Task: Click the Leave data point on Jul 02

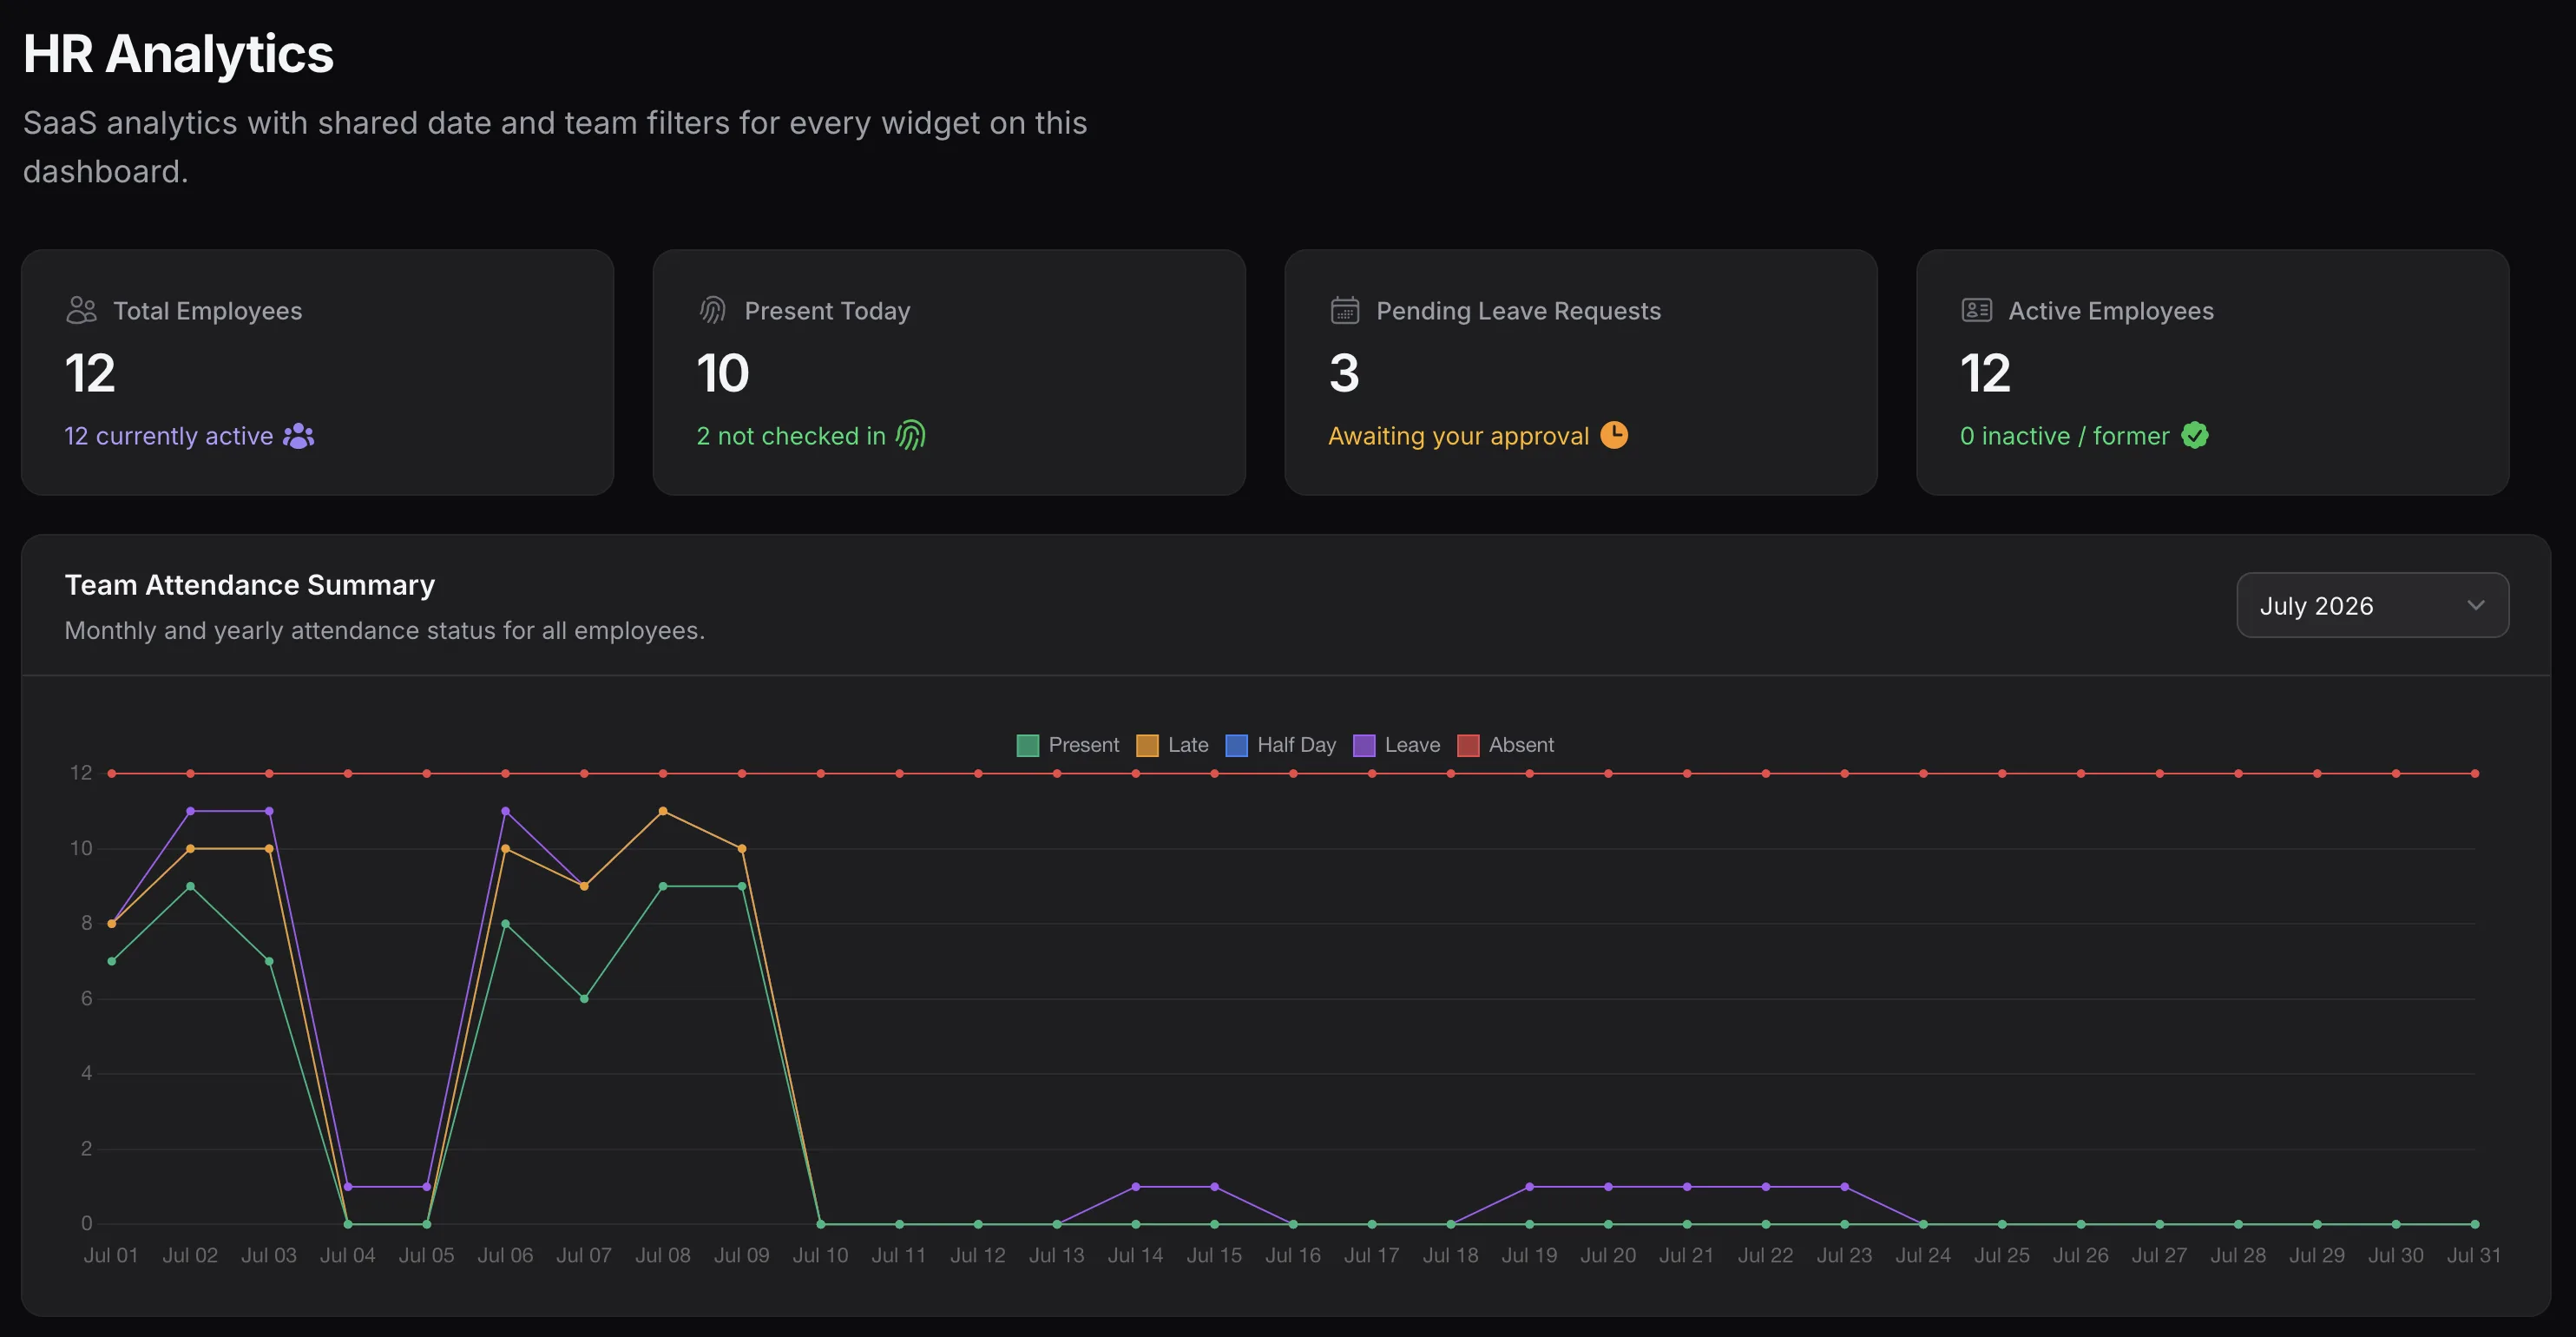Action: click(x=190, y=811)
